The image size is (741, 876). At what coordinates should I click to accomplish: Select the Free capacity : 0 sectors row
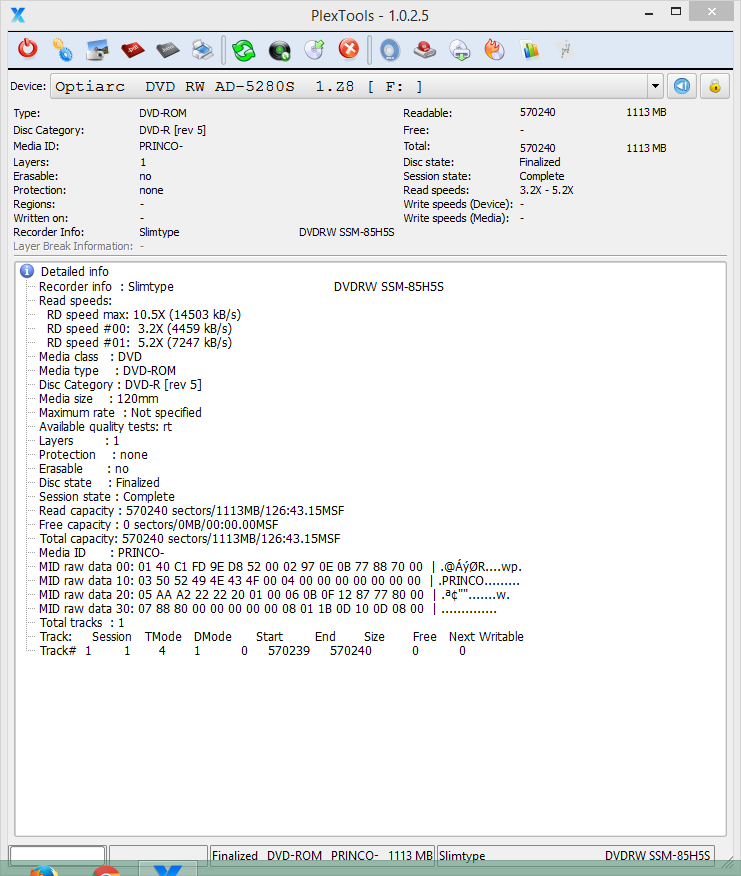[x=159, y=524]
